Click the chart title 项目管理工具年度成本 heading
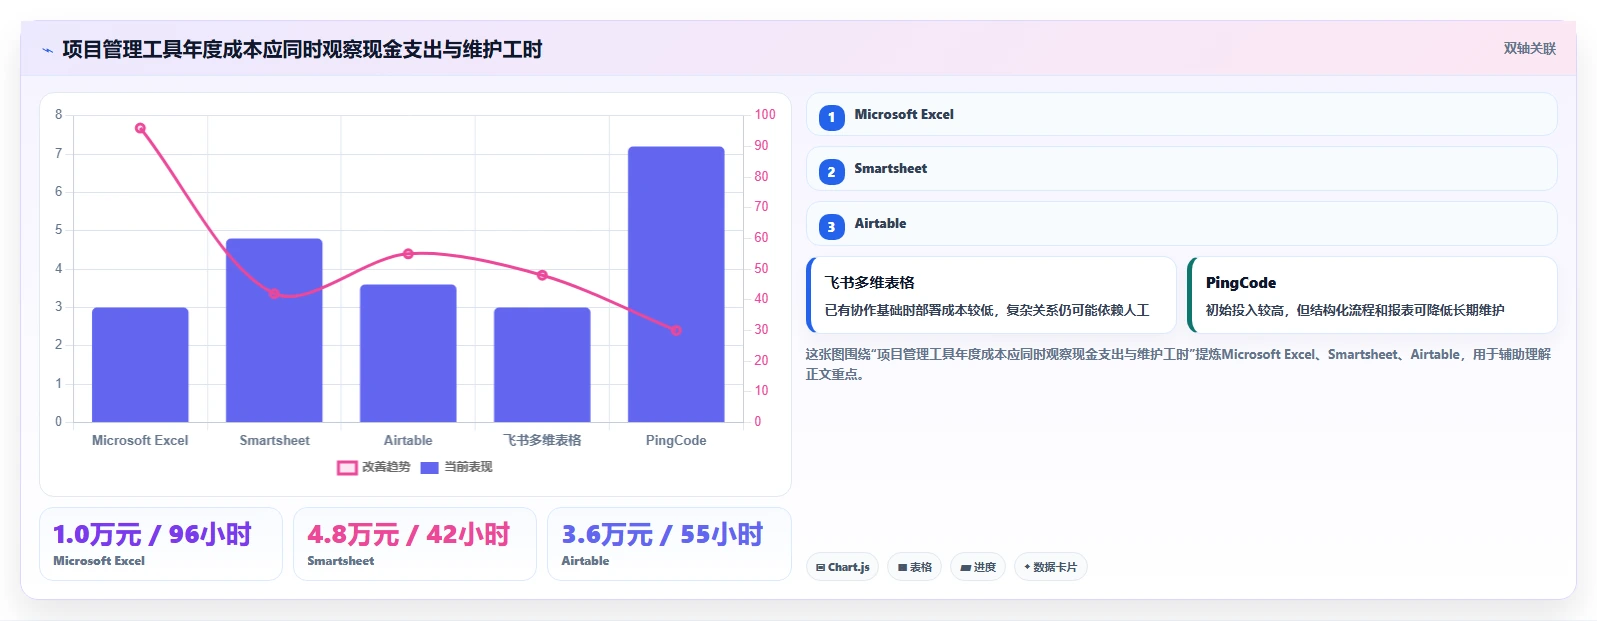Viewport: 1597px width, 621px height. [x=302, y=49]
